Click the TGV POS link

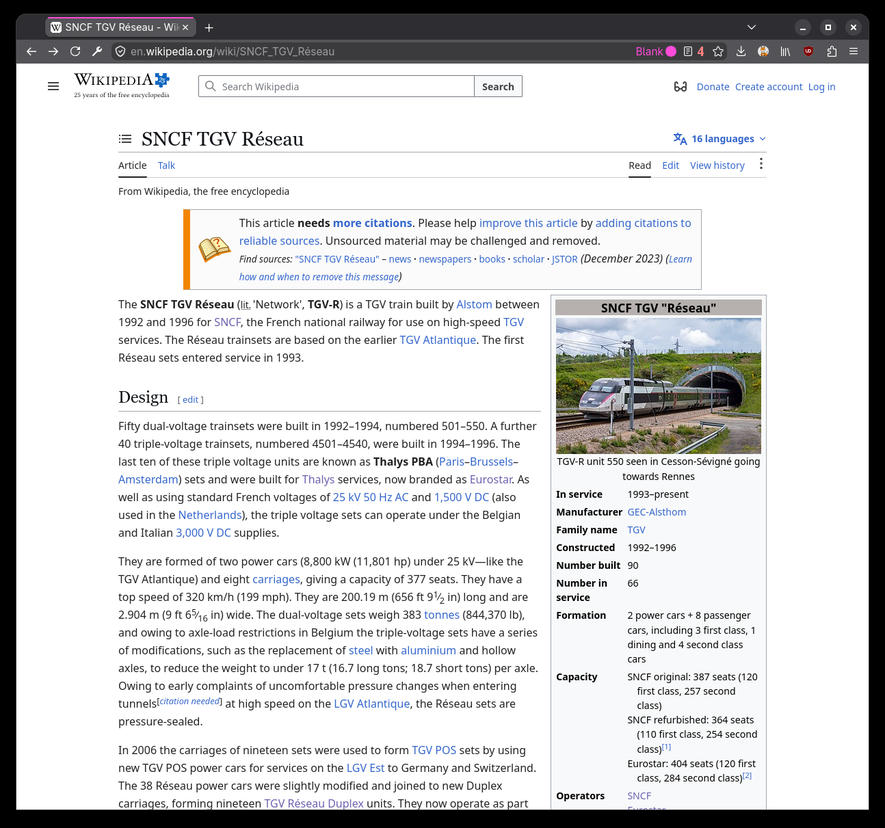click(433, 750)
